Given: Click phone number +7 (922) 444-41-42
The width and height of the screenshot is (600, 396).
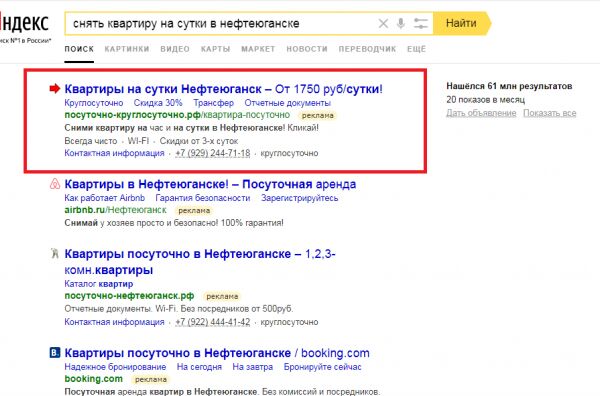Looking at the screenshot, I should [212, 322].
